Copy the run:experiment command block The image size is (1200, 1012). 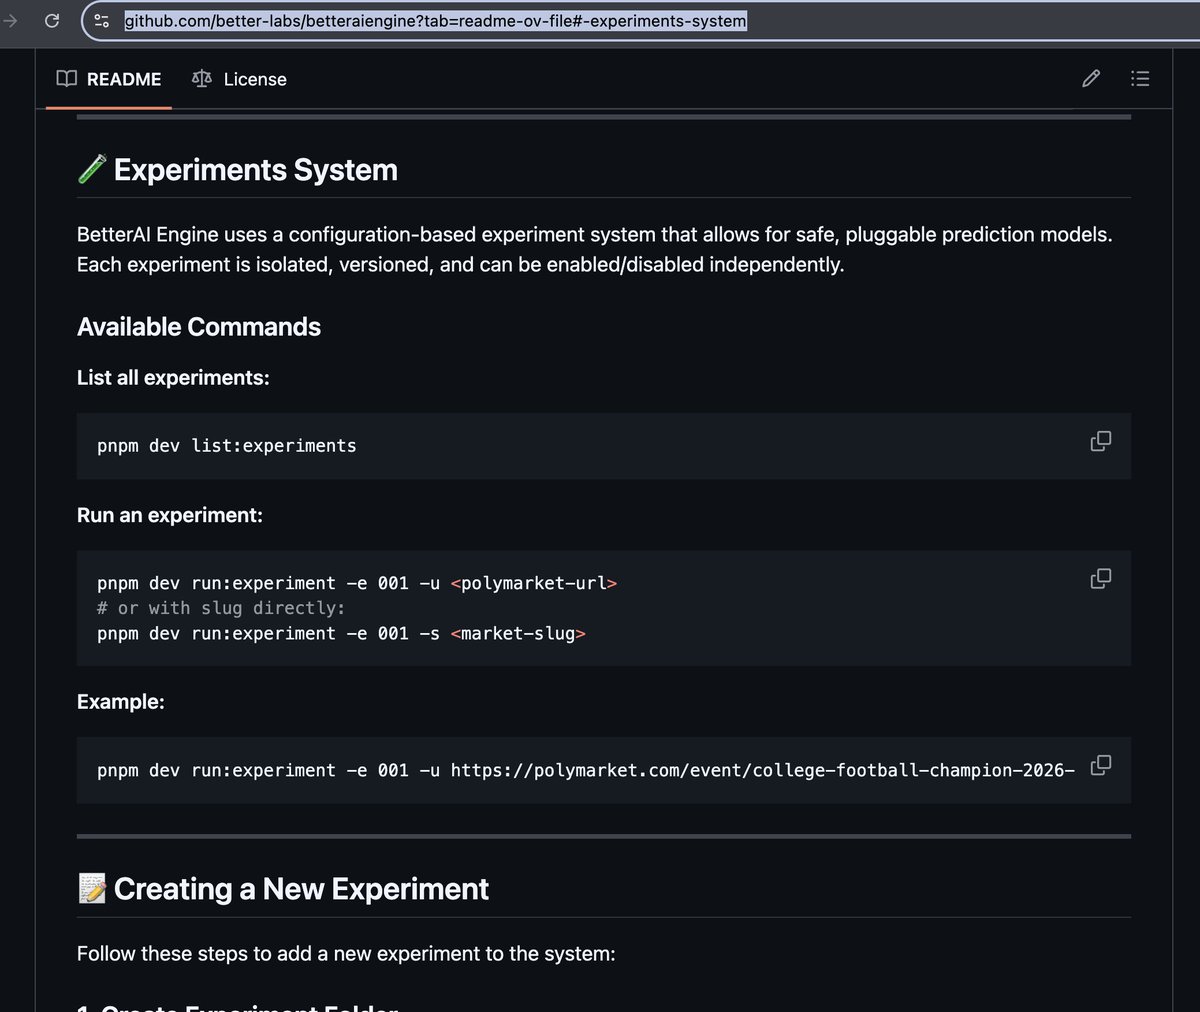[1100, 578]
